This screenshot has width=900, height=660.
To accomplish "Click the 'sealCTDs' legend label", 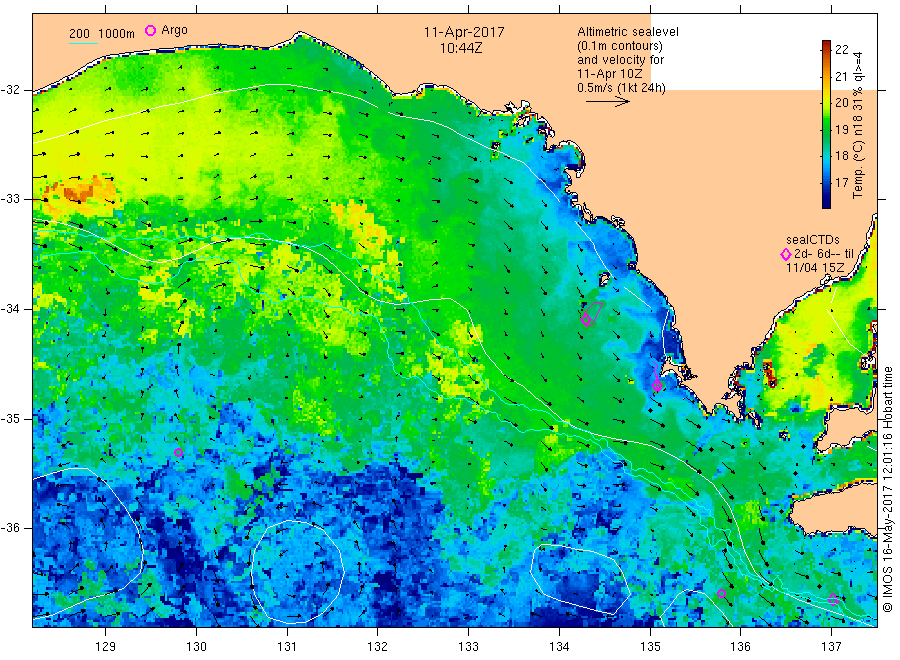I will point(812,240).
